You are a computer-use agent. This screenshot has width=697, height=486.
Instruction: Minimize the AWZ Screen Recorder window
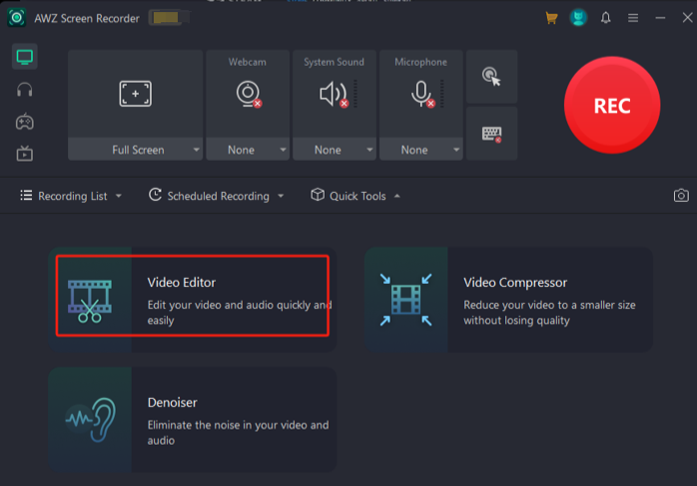point(660,18)
